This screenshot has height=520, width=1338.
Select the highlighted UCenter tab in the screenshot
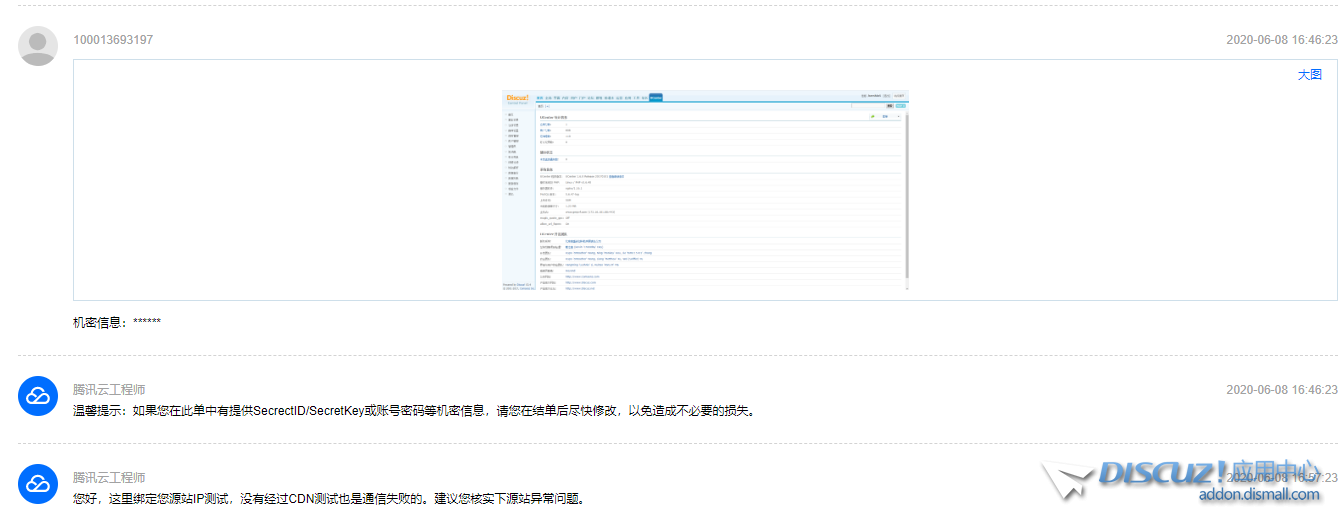click(656, 97)
